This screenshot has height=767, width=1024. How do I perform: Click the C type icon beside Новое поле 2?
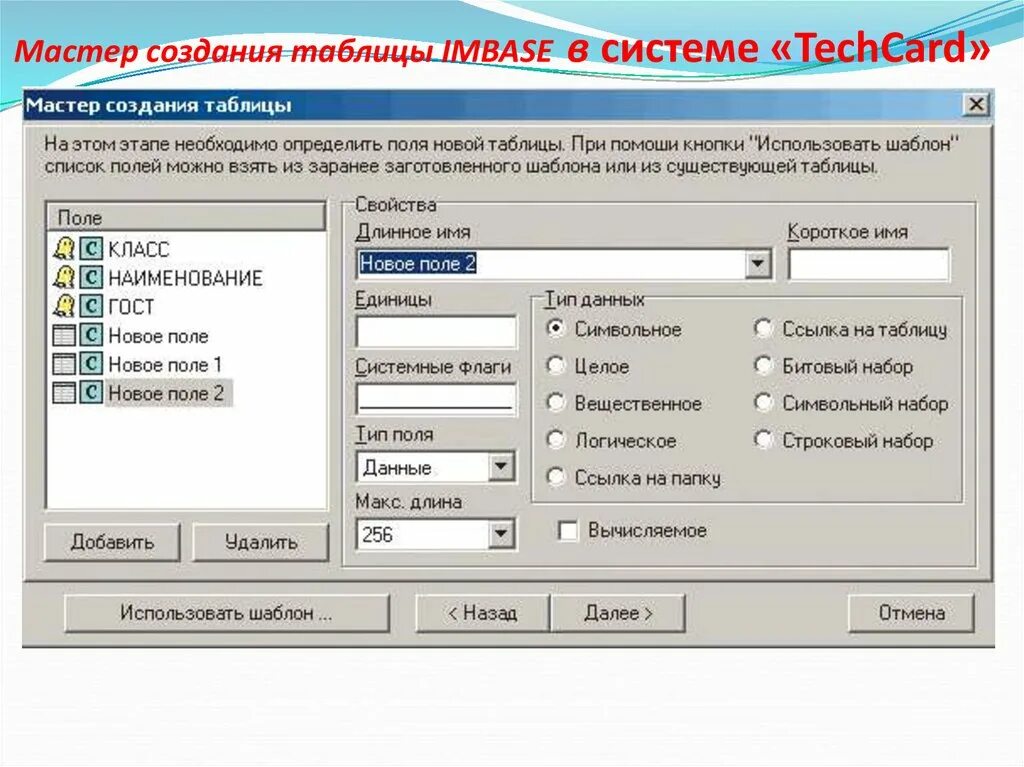tap(91, 393)
